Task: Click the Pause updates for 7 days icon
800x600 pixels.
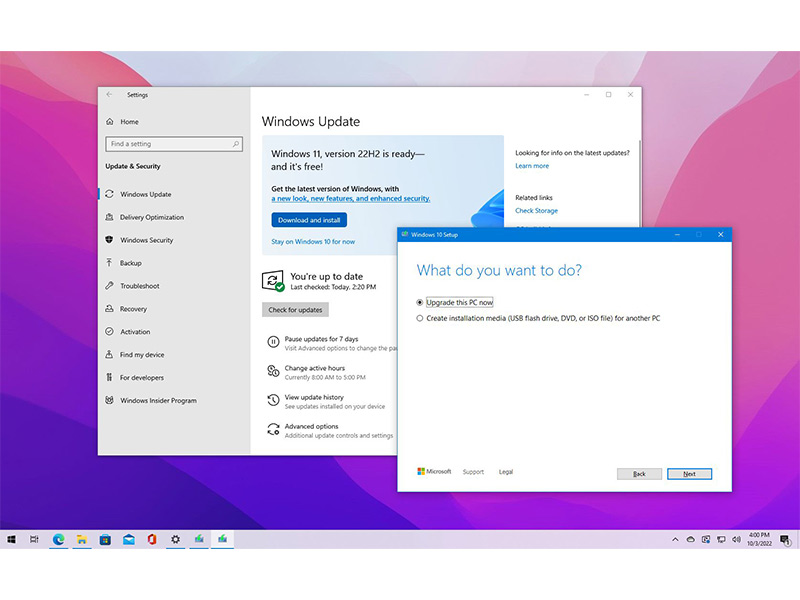Action: 273,342
